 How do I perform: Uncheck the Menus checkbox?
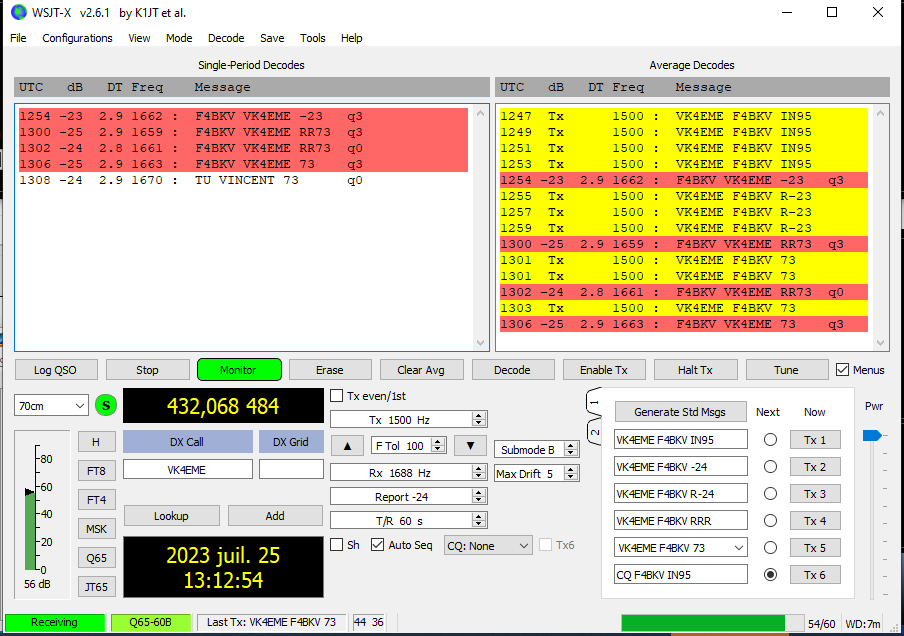842,370
